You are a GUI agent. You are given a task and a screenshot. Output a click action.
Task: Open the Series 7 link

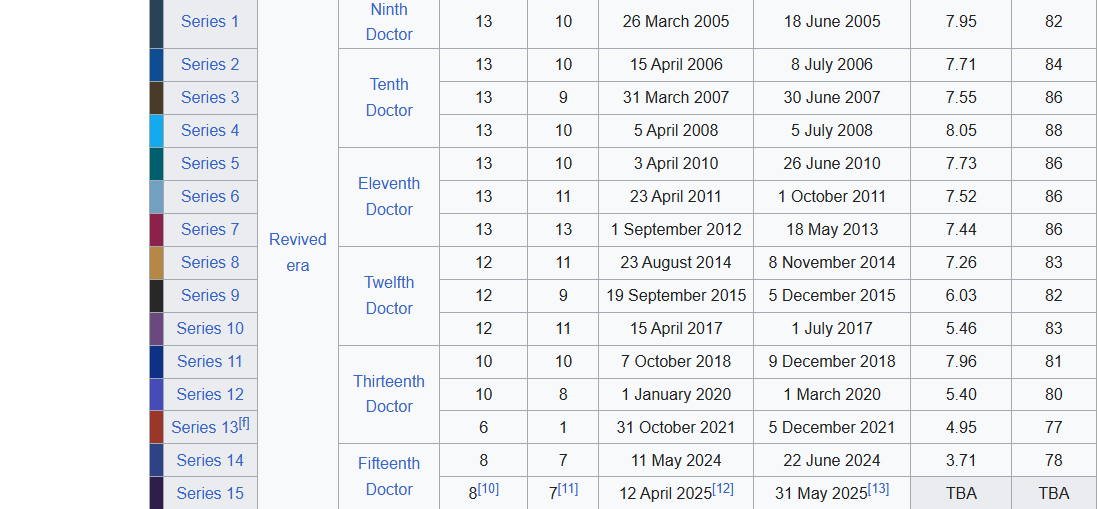[209, 230]
